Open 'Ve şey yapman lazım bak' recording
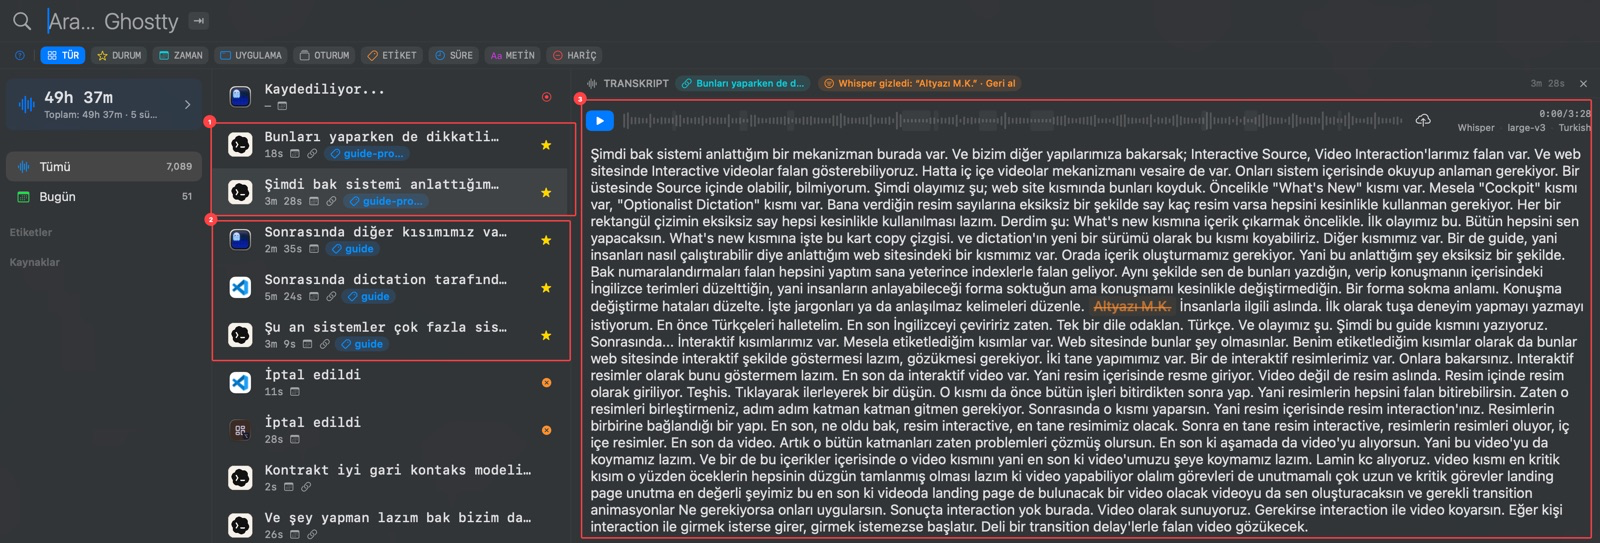1600x543 pixels. point(392,525)
